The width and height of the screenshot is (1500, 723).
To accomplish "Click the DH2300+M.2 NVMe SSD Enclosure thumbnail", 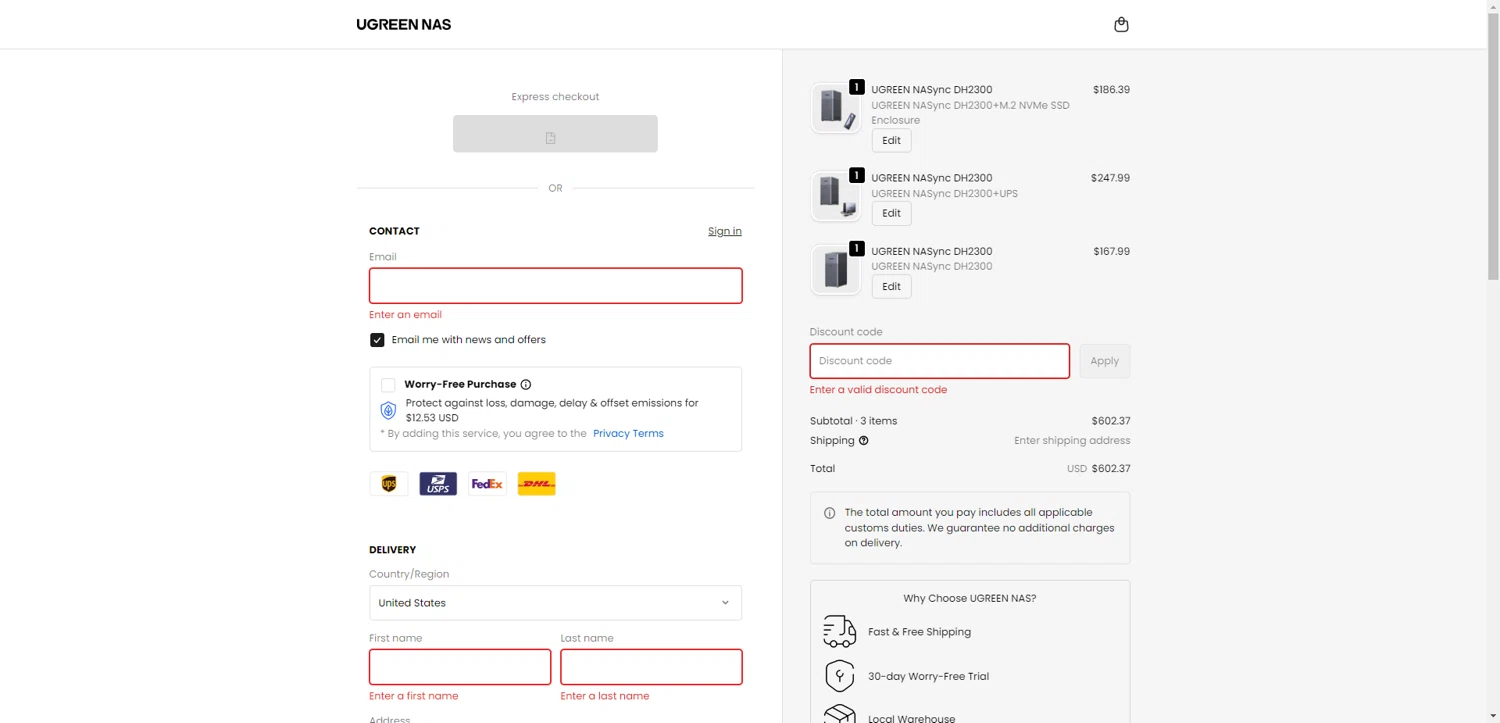I will coord(835,107).
